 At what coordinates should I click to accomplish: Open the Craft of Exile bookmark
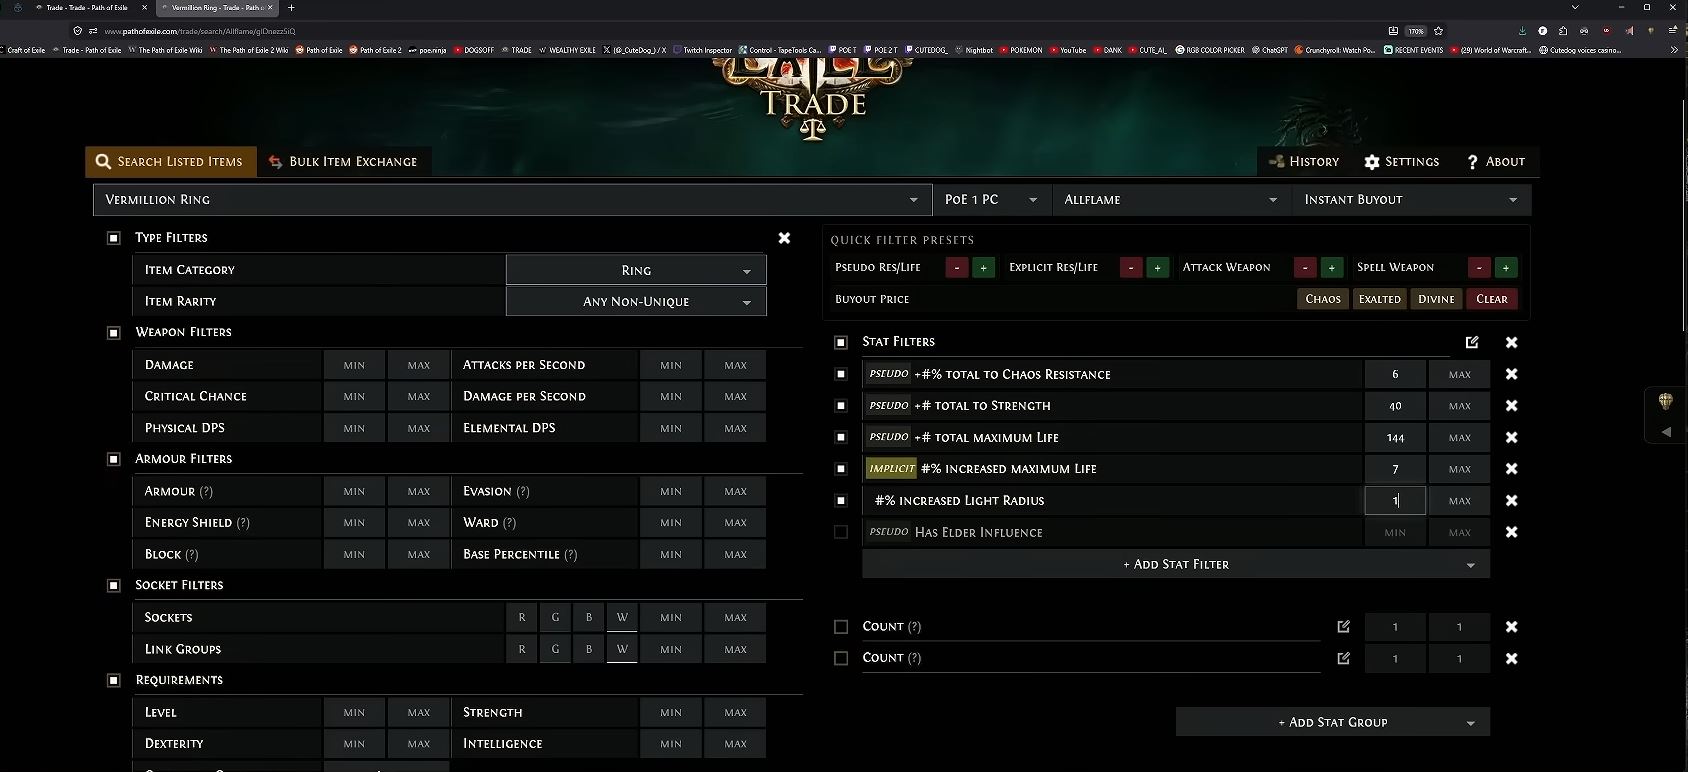24,50
